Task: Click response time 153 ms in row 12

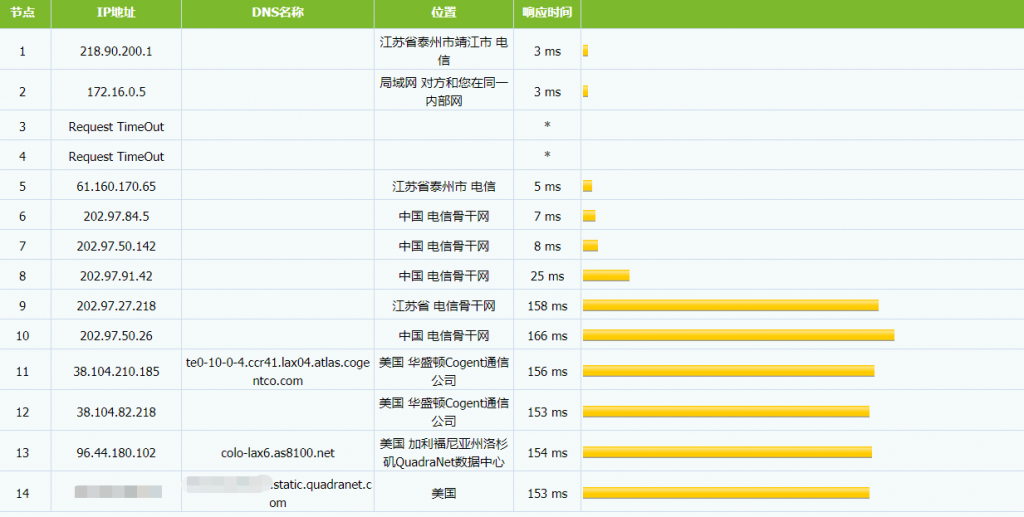Action: point(547,412)
